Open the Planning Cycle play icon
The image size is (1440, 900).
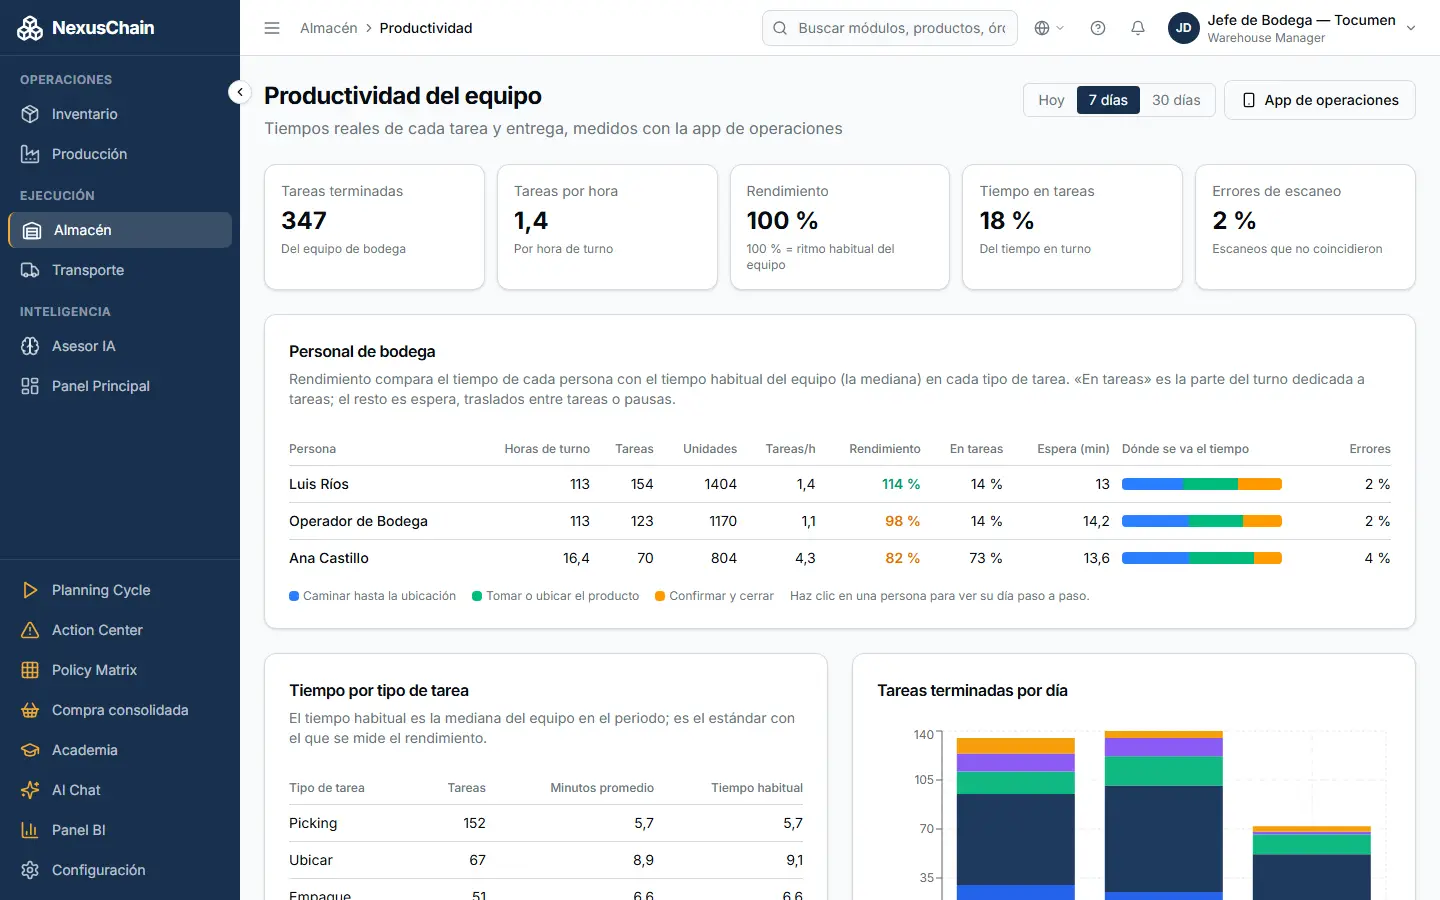tap(30, 590)
